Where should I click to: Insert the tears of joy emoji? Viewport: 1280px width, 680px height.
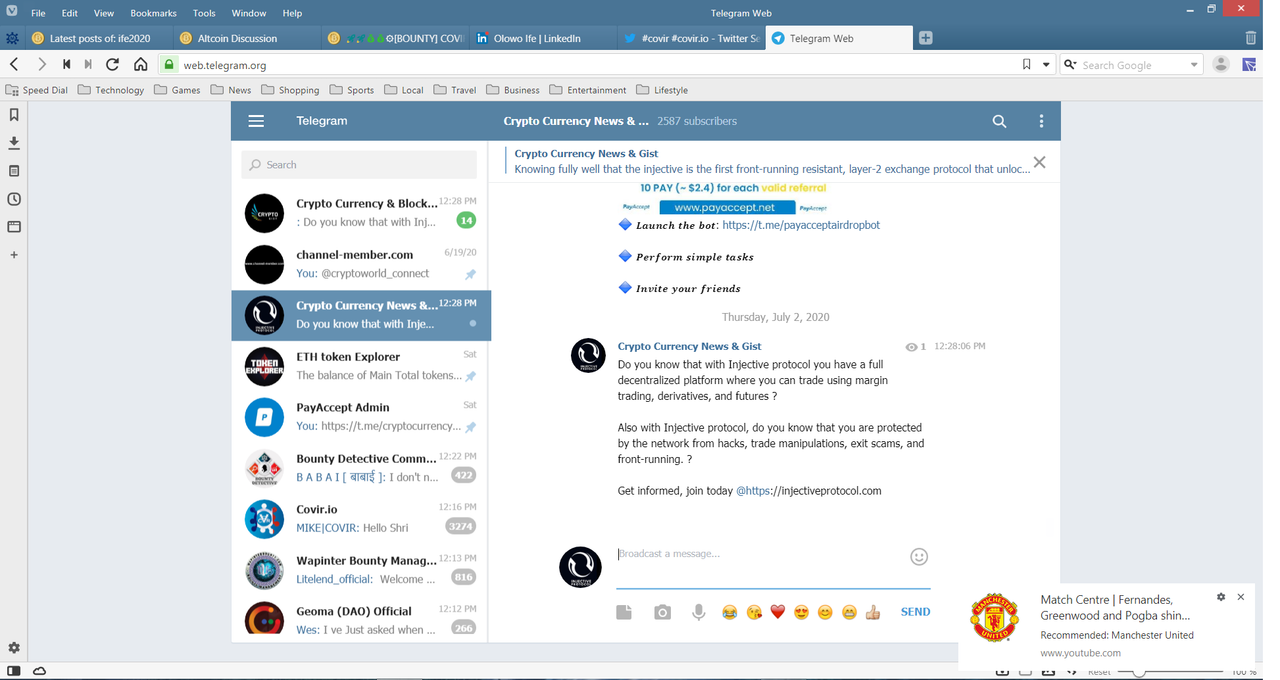(x=730, y=612)
